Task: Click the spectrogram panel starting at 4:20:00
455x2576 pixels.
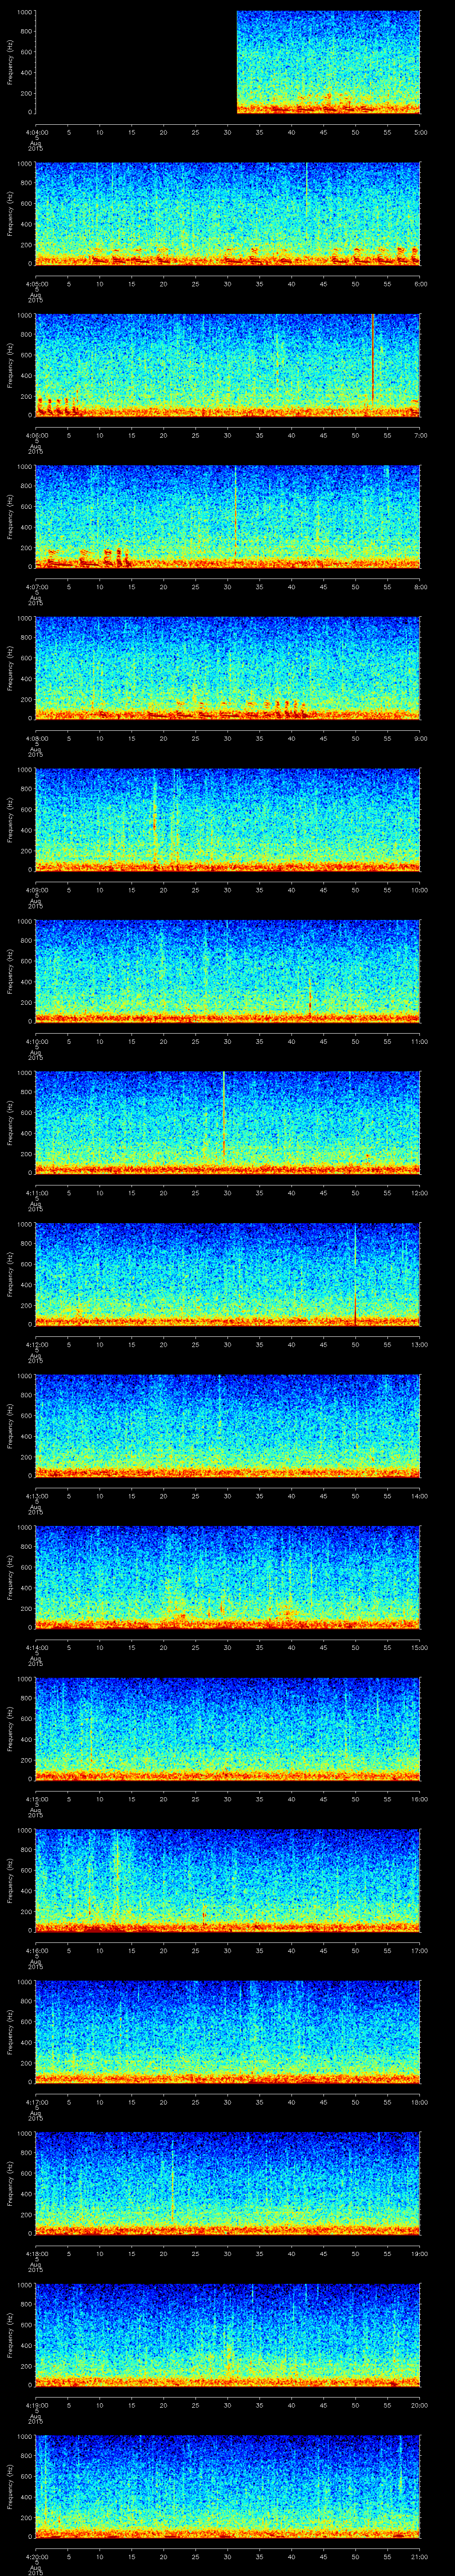Action: pos(228,2486)
